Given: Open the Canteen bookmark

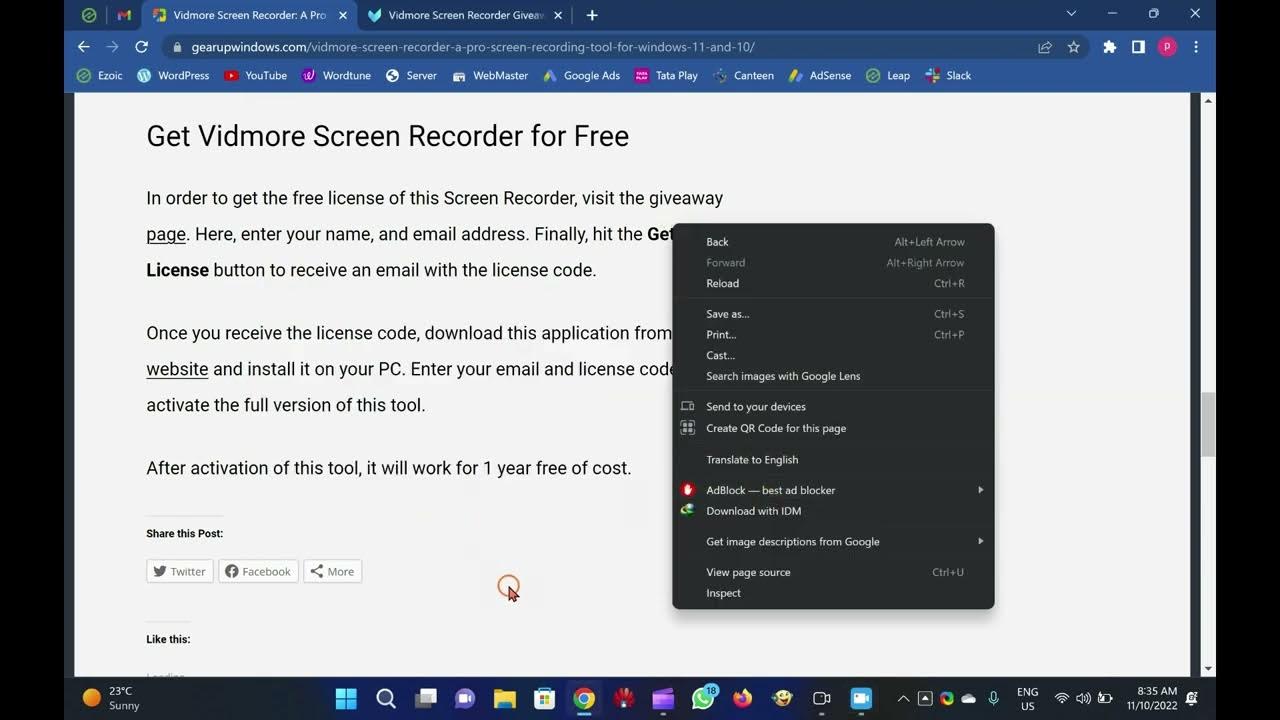Looking at the screenshot, I should click(743, 76).
